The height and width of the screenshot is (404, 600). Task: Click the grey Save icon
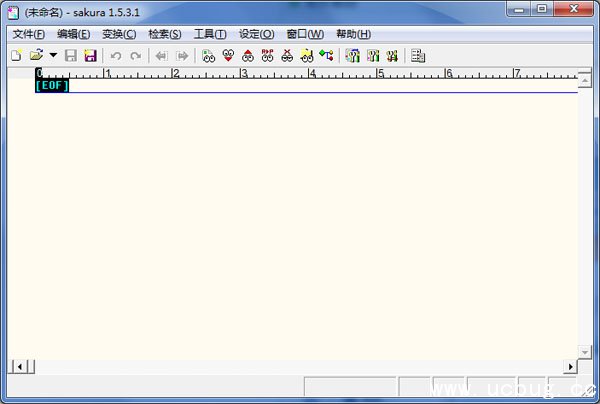71,56
